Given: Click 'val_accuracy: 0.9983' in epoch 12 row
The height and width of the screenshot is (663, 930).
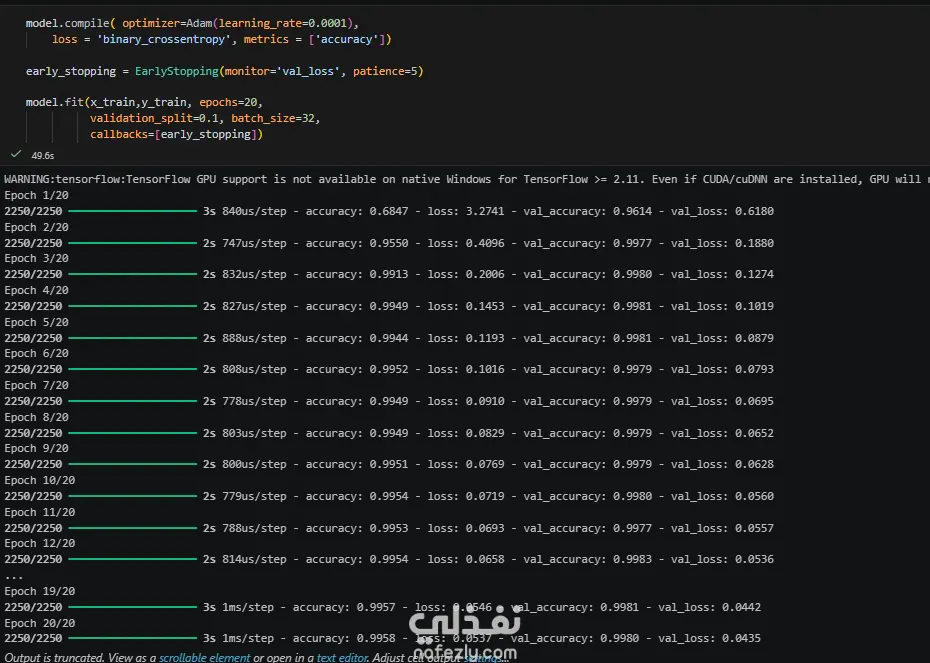Looking at the screenshot, I should pos(588,559).
